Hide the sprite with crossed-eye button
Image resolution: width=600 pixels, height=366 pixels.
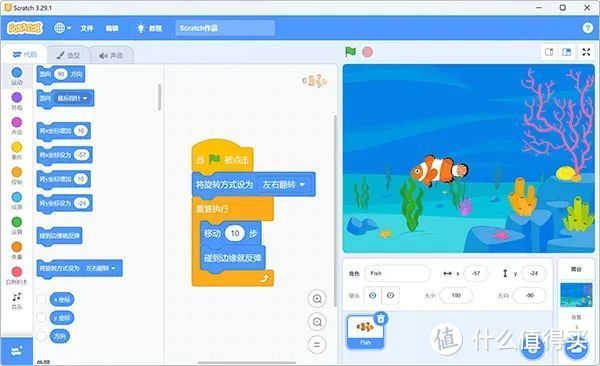tap(390, 295)
